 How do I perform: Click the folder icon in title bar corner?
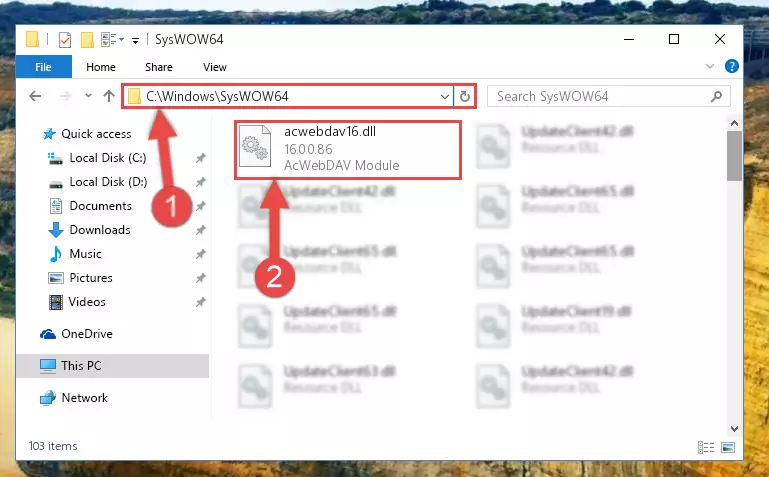tap(32, 39)
